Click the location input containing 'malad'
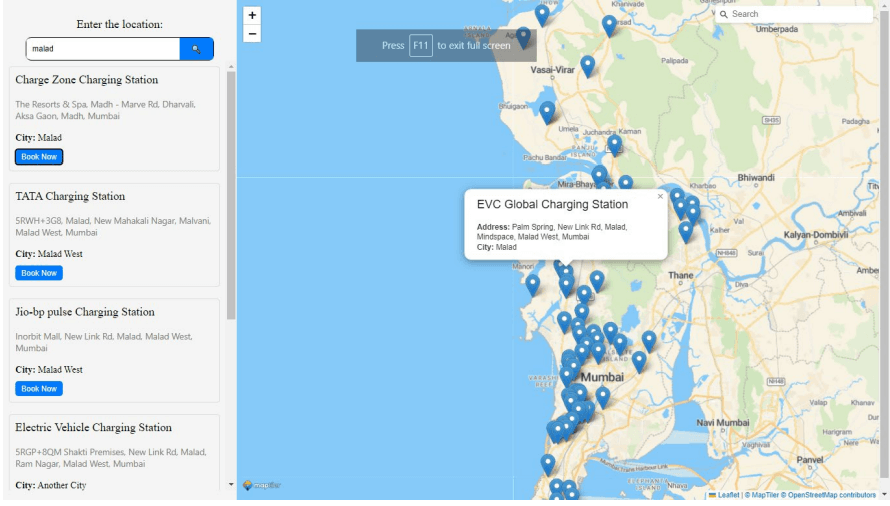This screenshot has width=890, height=506. (103, 49)
